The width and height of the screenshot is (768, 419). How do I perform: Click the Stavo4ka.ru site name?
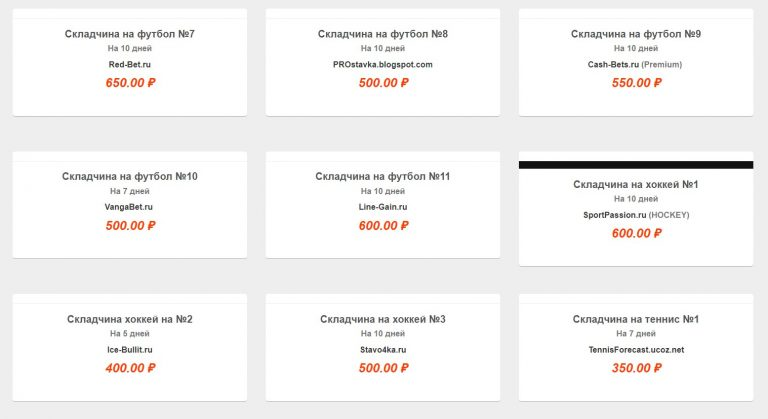coord(383,350)
